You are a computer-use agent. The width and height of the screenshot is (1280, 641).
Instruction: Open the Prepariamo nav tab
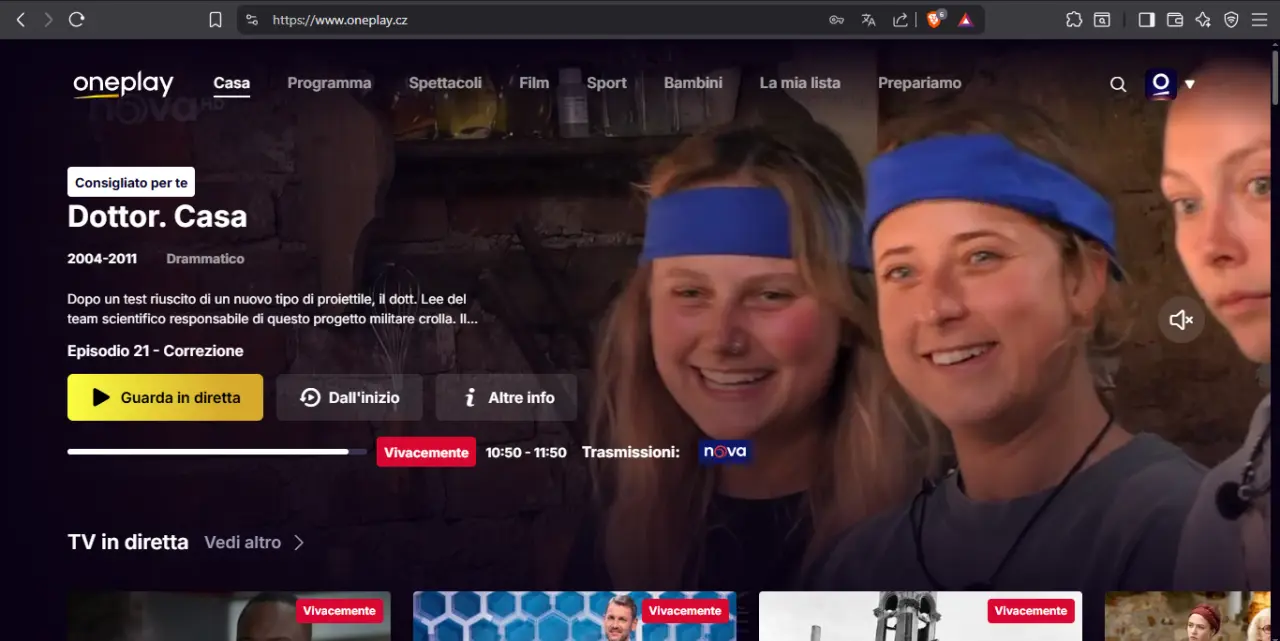(x=920, y=83)
